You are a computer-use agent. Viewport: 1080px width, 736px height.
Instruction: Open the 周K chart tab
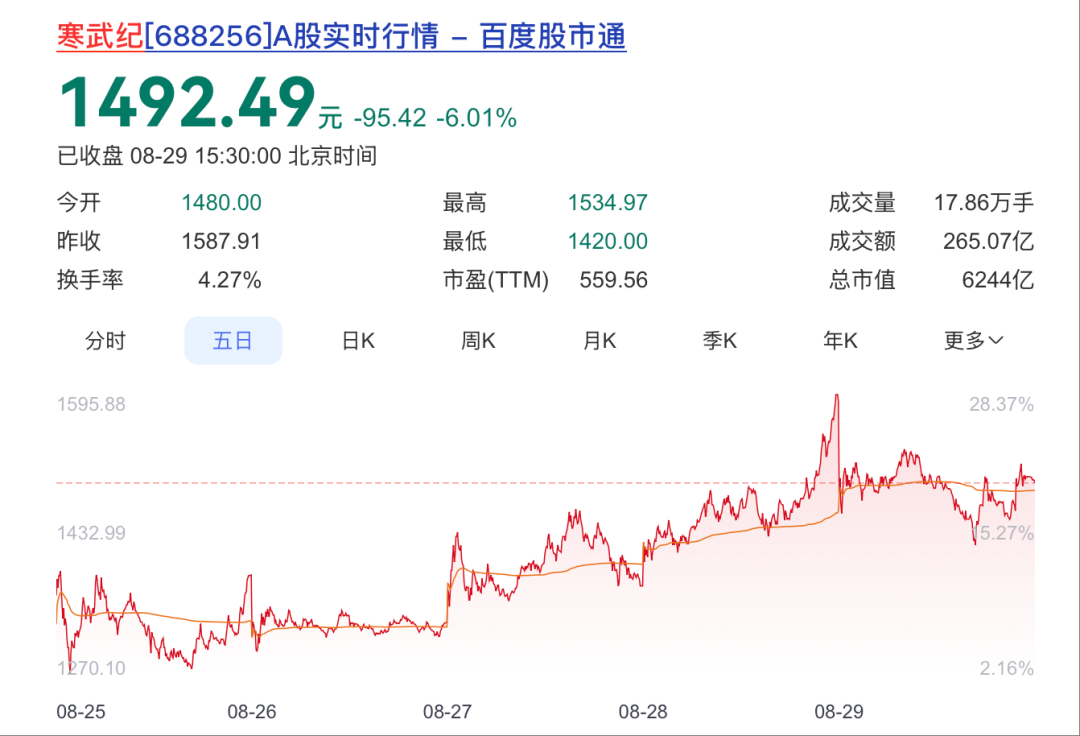click(478, 341)
